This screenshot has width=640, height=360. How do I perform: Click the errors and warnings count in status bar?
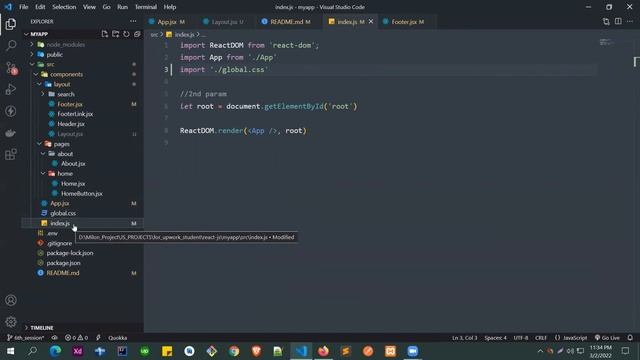pos(76,338)
